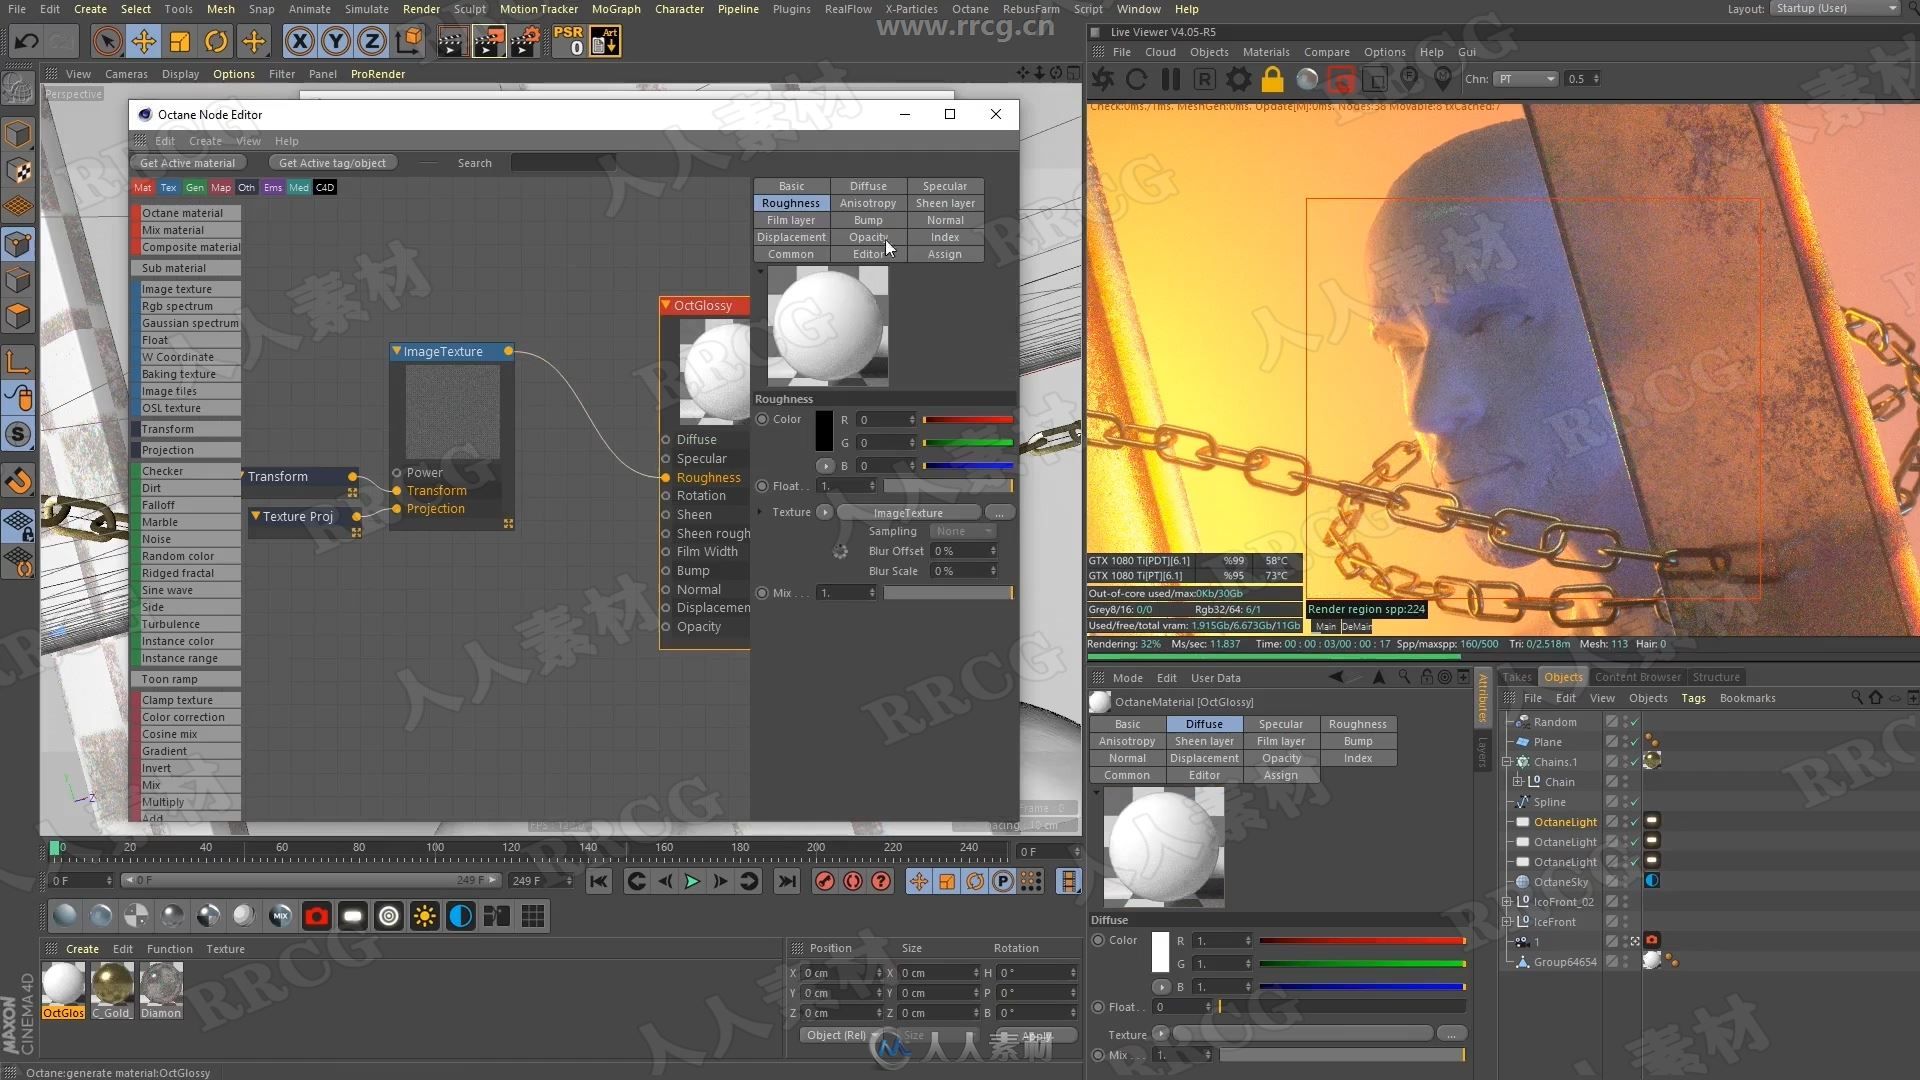Click the red record active objects button
This screenshot has width=1920, height=1080.
coord(824,881)
